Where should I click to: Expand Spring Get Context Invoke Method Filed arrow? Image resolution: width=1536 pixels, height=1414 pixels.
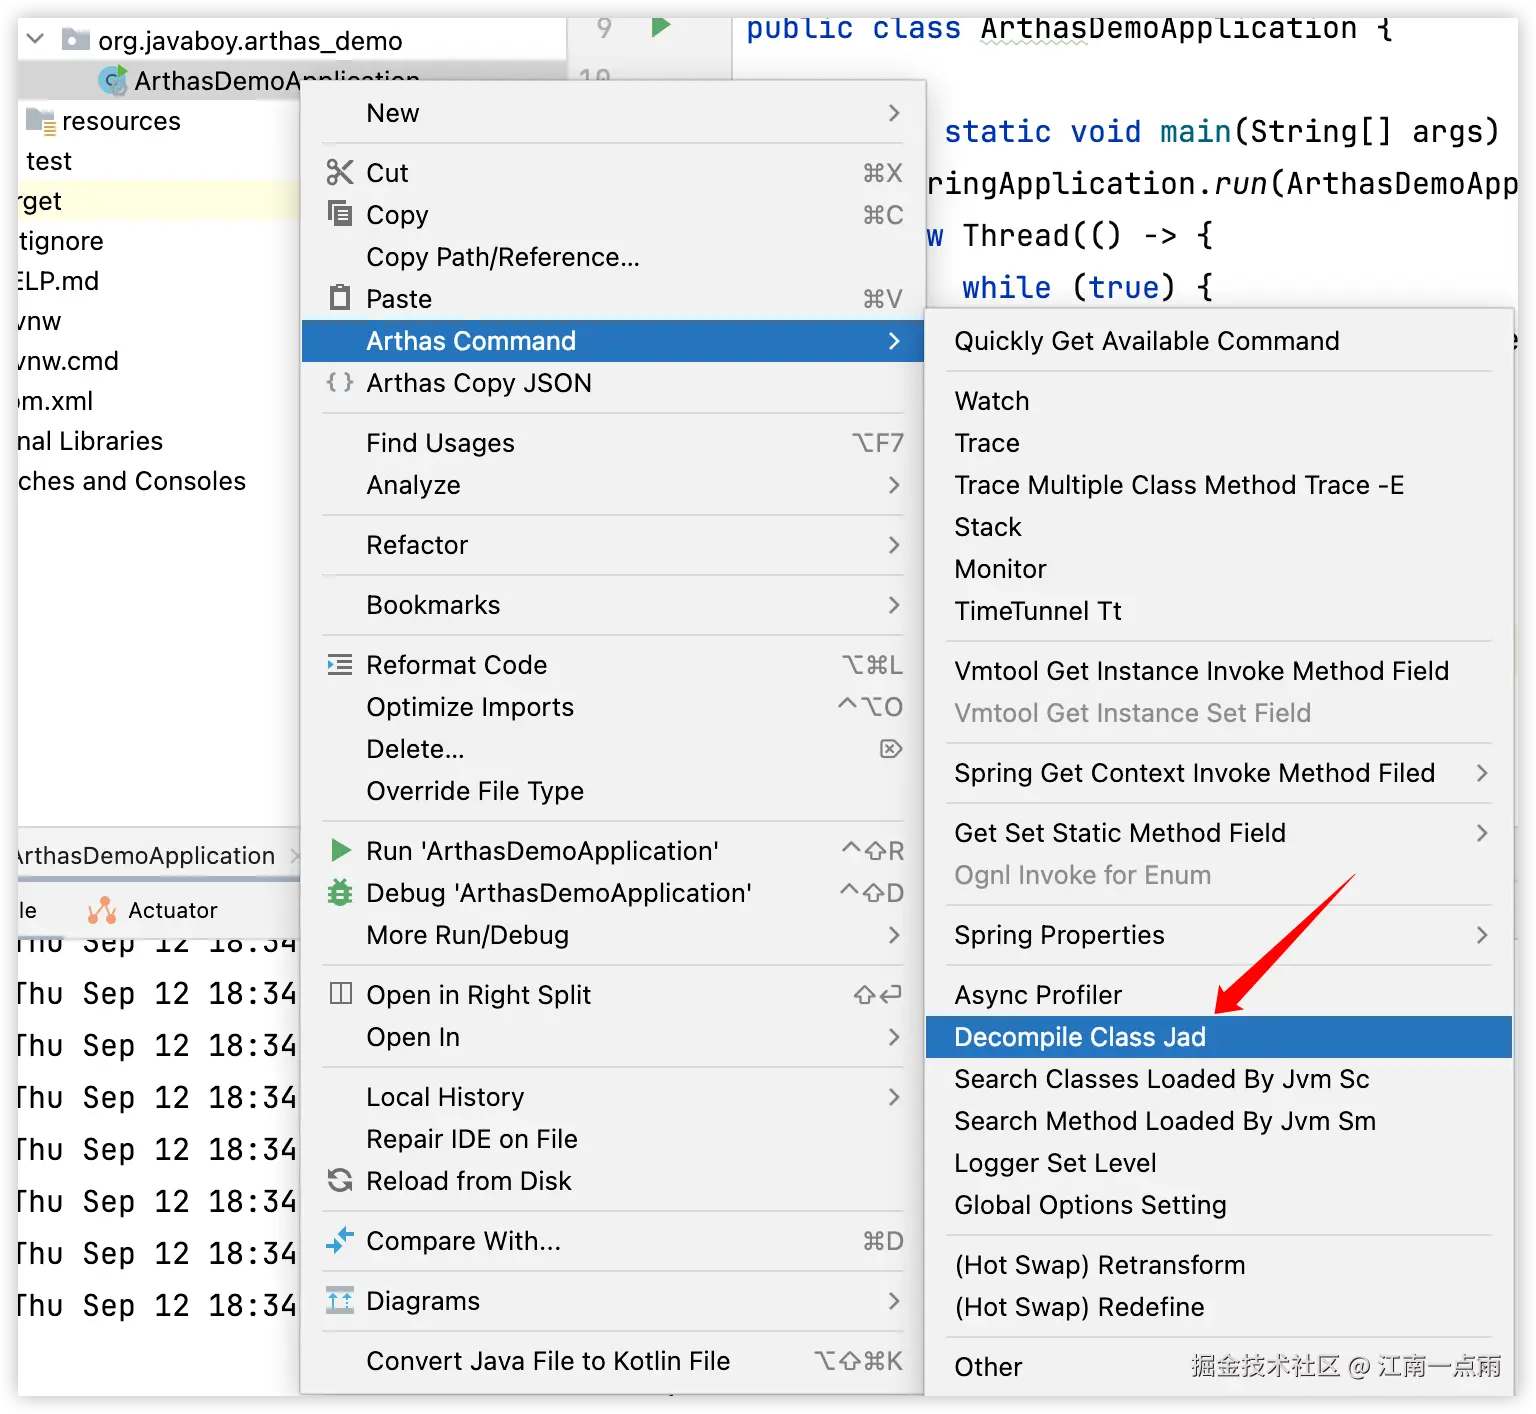point(1482,773)
